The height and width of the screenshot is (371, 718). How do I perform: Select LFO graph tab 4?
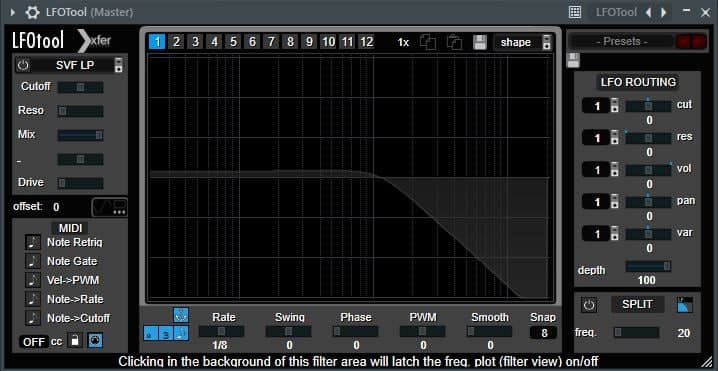[214, 42]
